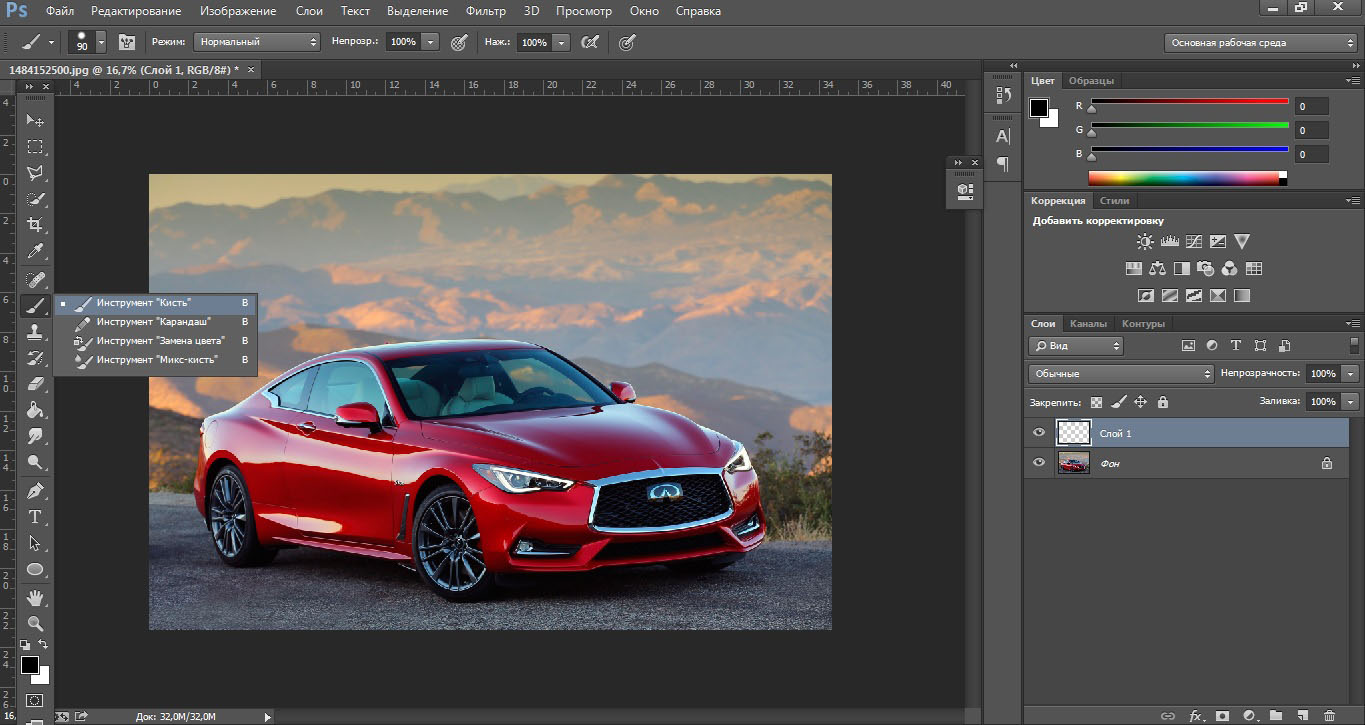The image size is (1365, 725).
Task: Open the Фильтр menu
Action: (x=486, y=11)
